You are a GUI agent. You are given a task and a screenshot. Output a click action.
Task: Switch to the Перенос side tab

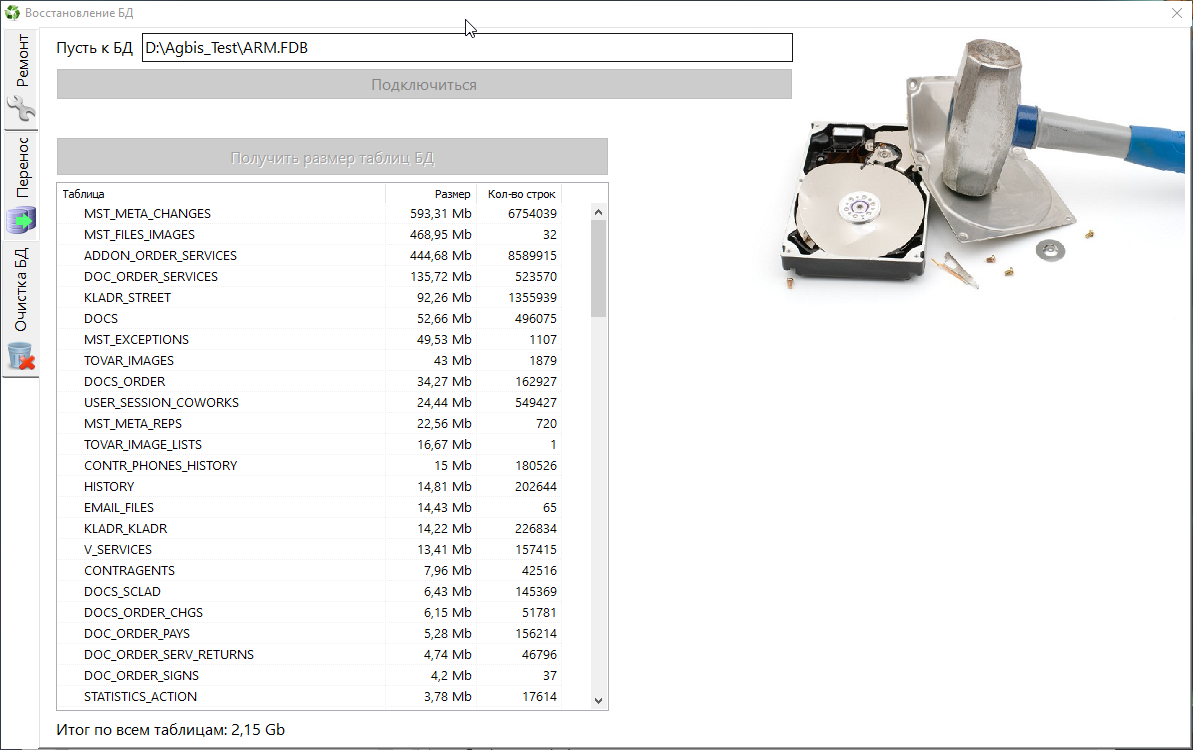[21, 186]
